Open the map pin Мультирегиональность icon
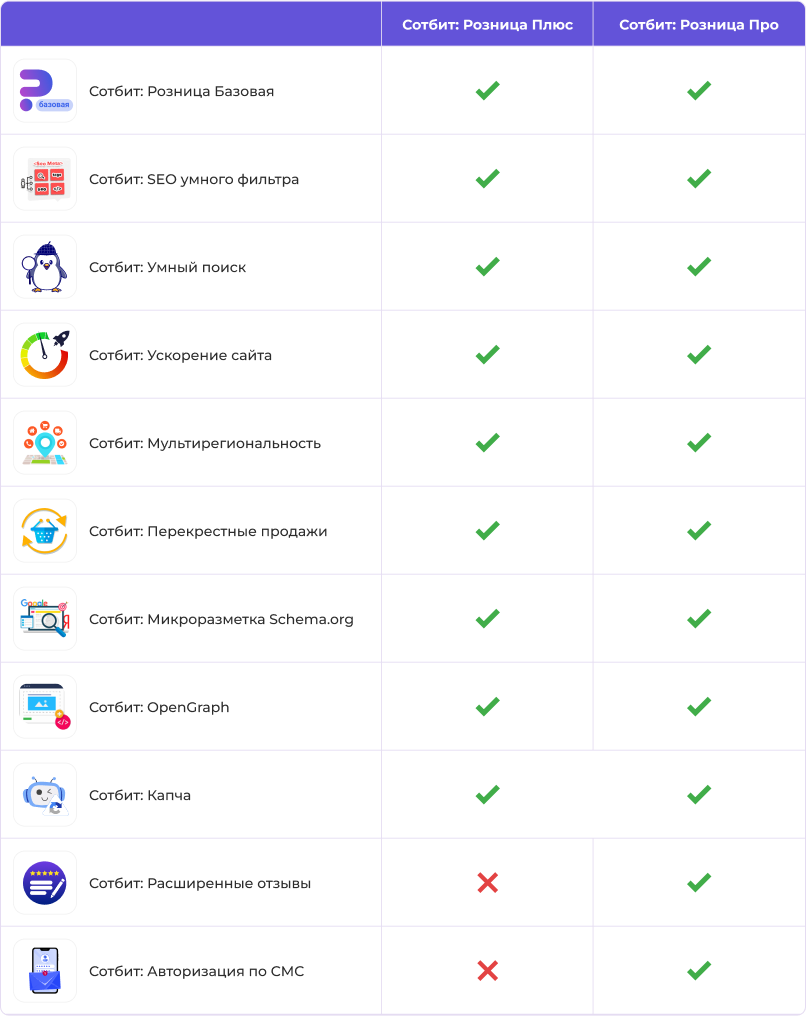806x1016 pixels. coord(45,443)
